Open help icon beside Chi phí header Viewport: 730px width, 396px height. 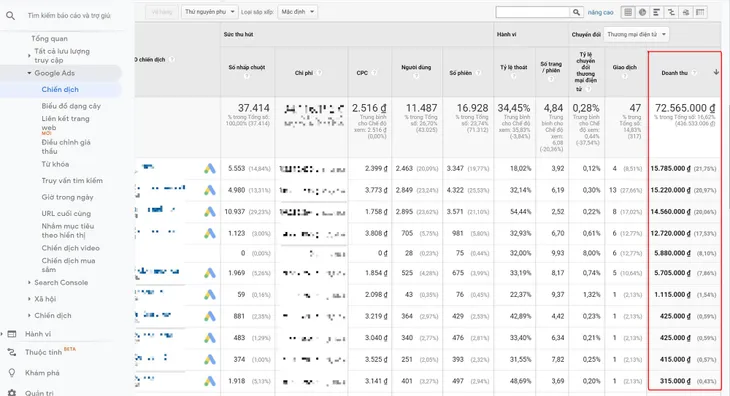(319, 73)
